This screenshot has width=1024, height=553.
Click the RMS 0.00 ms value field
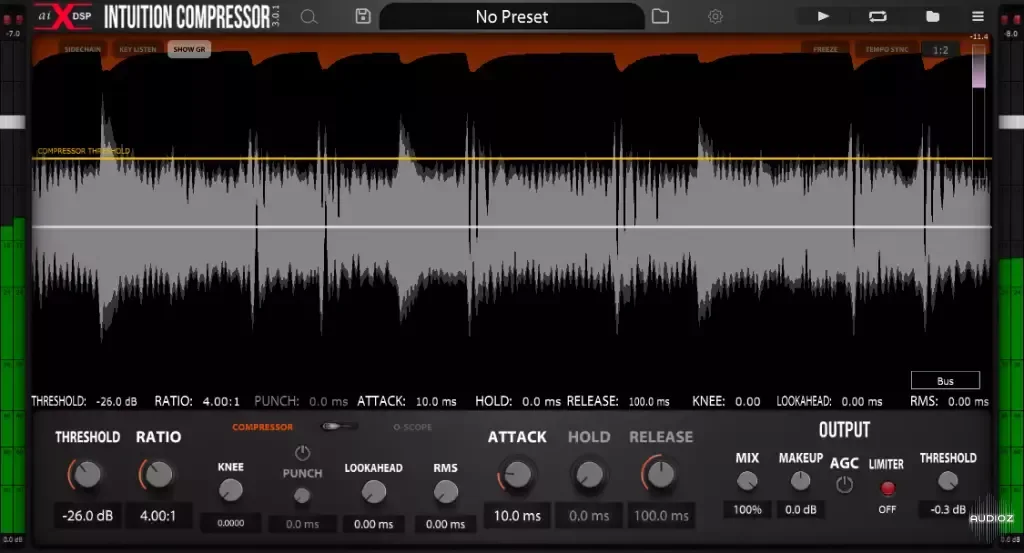(x=445, y=524)
